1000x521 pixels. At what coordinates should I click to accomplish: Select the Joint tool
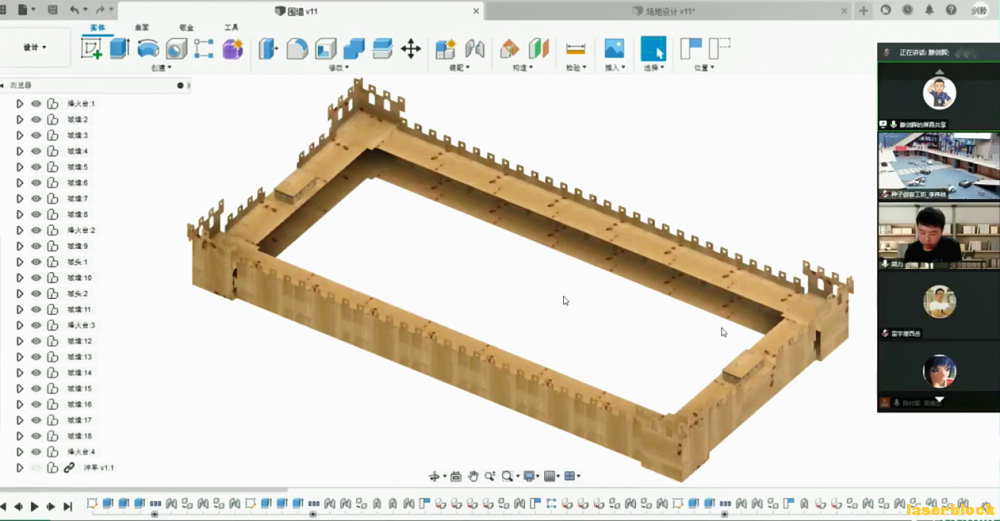(x=474, y=49)
